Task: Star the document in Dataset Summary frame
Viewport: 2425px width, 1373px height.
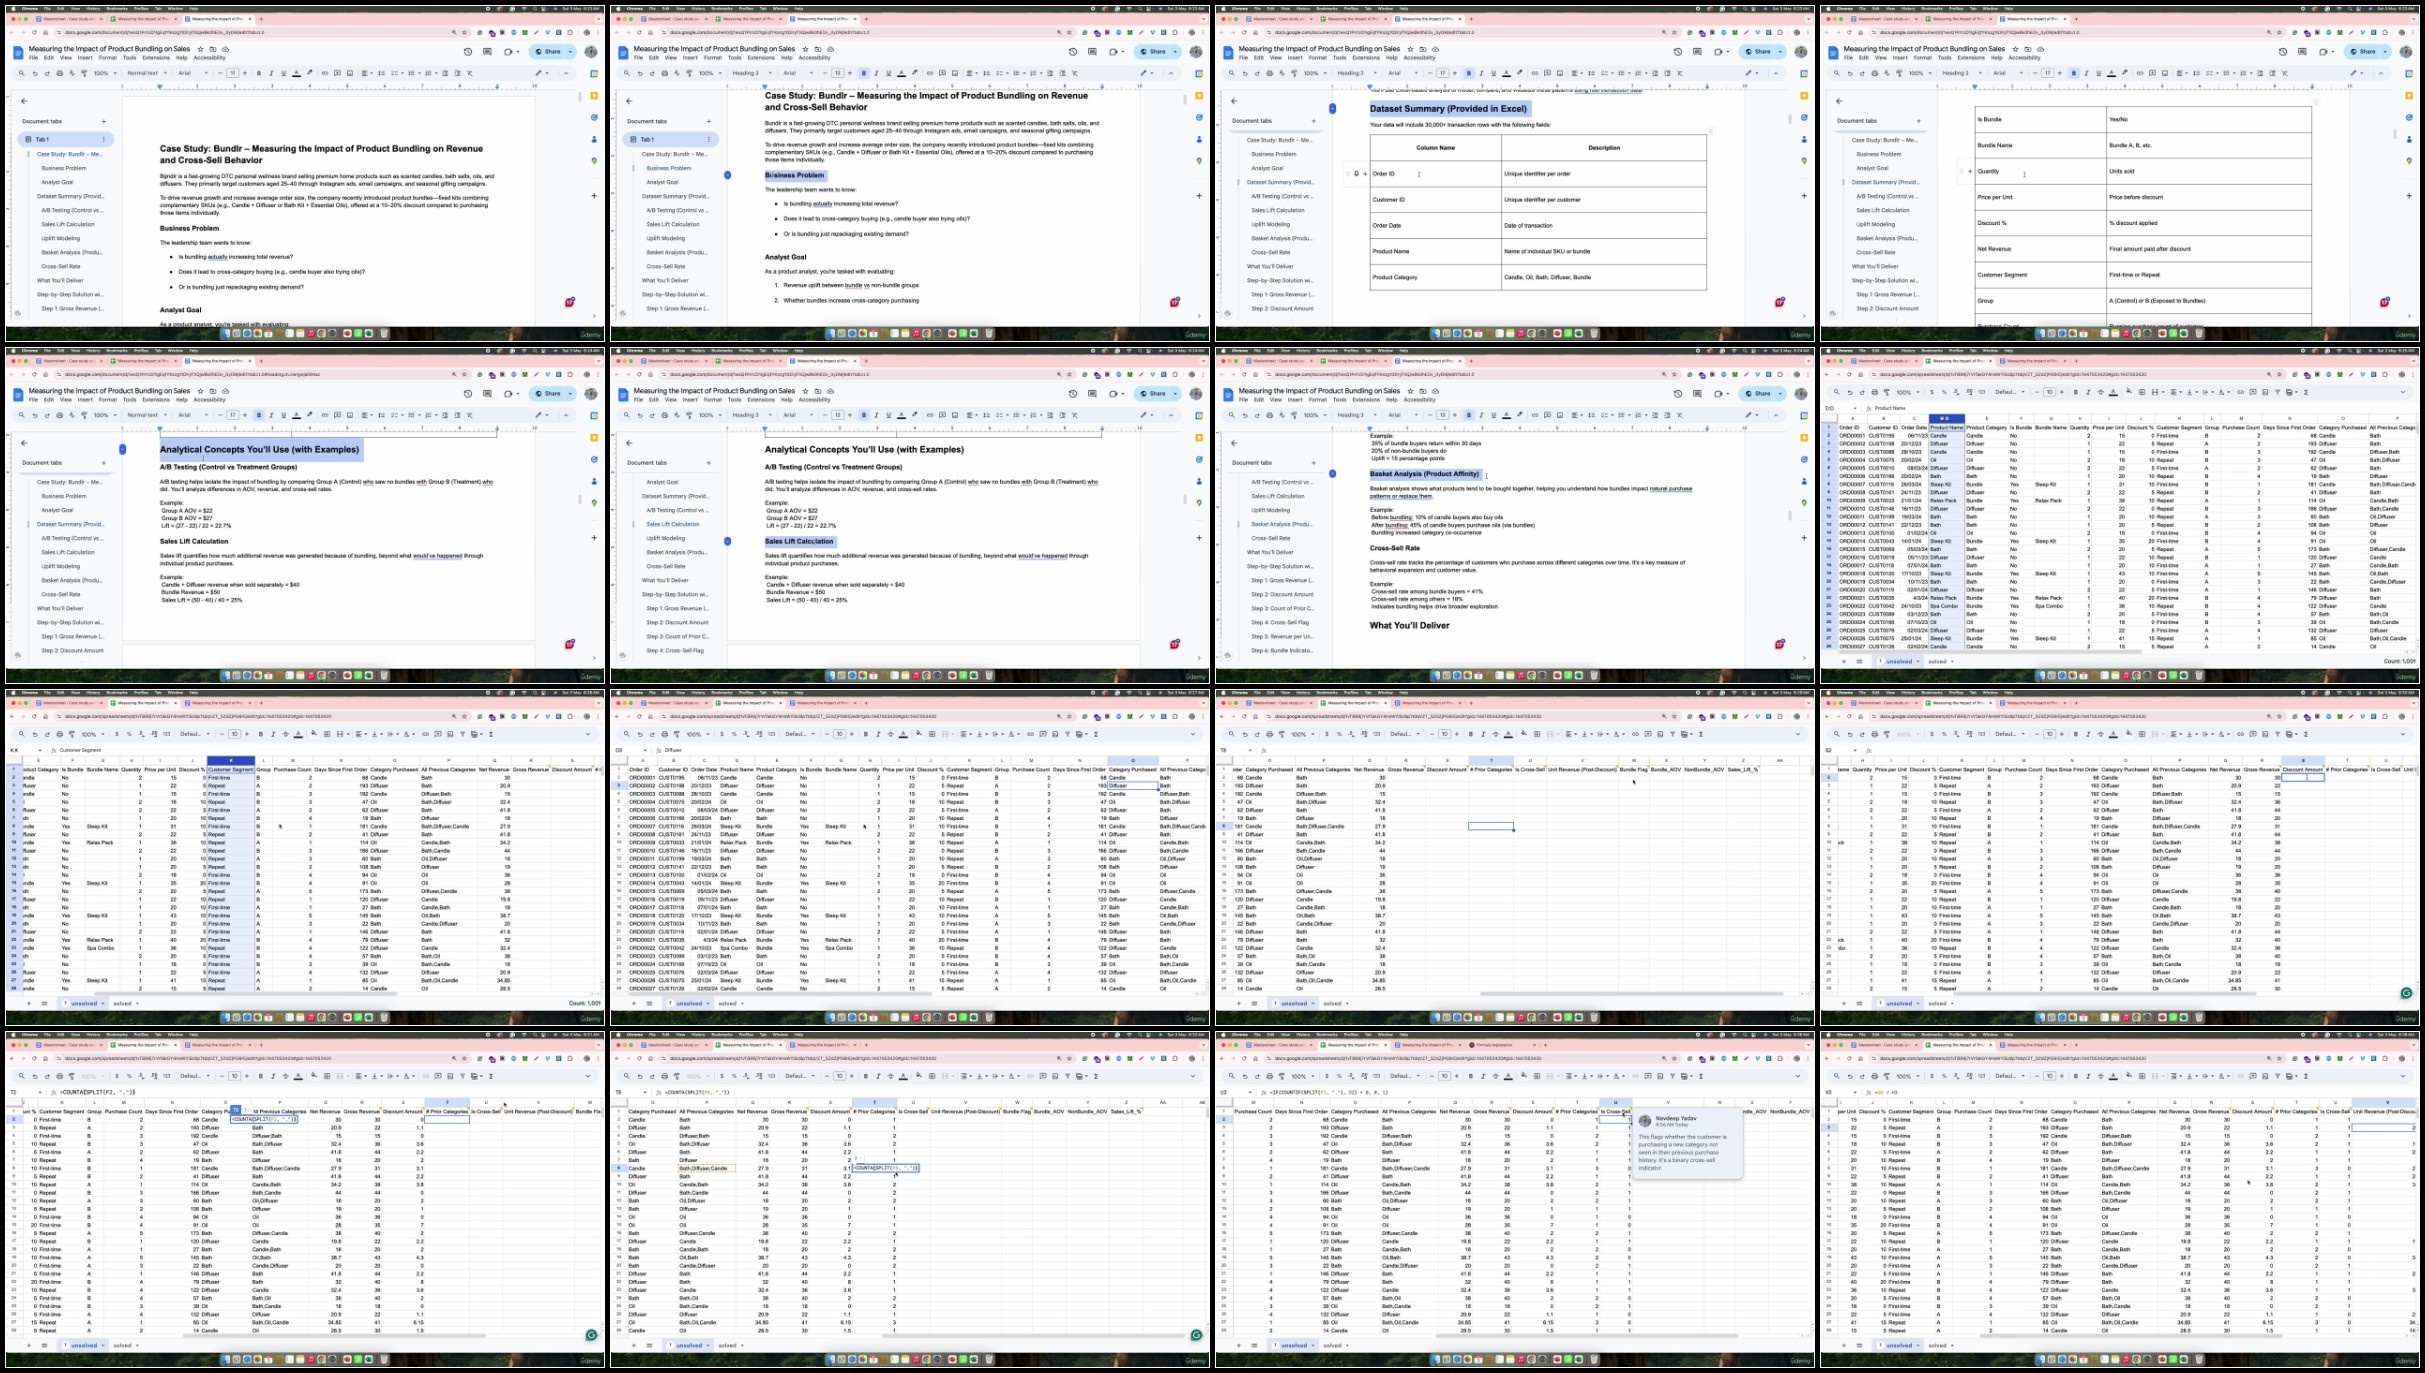Action: pyautogui.click(x=1410, y=49)
